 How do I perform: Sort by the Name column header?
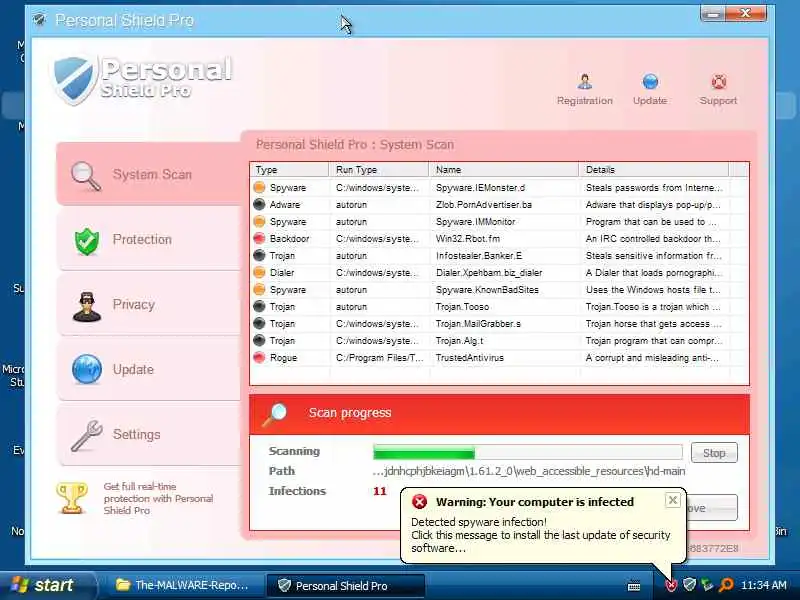504,170
